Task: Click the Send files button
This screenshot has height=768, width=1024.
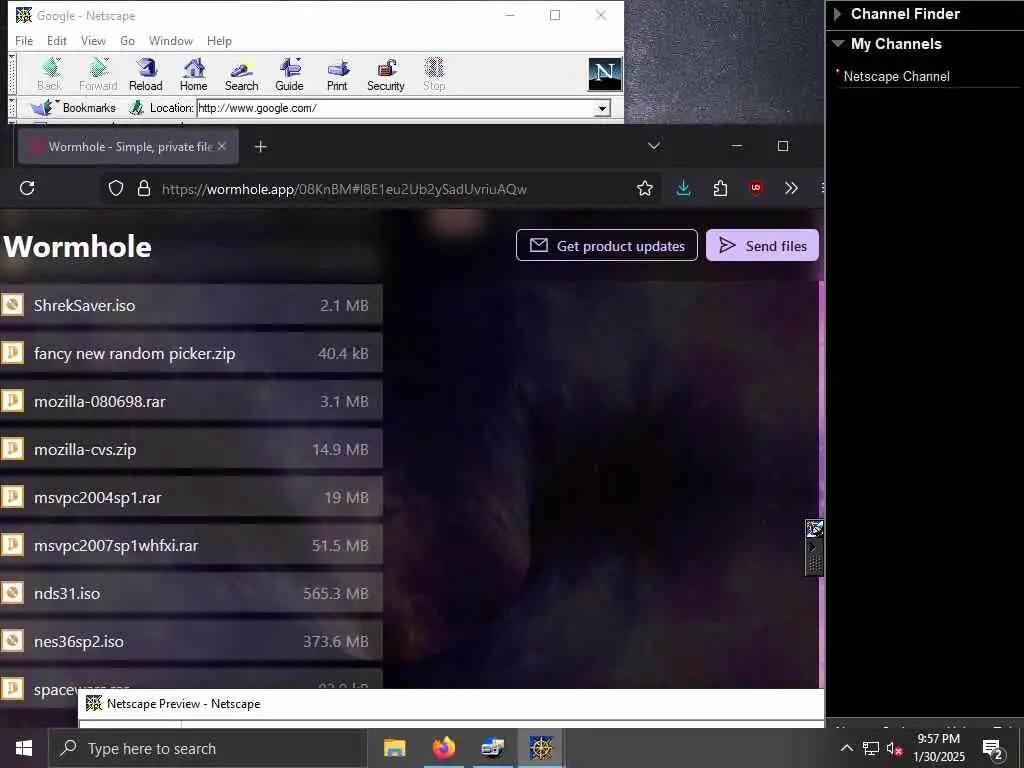Action: point(762,246)
